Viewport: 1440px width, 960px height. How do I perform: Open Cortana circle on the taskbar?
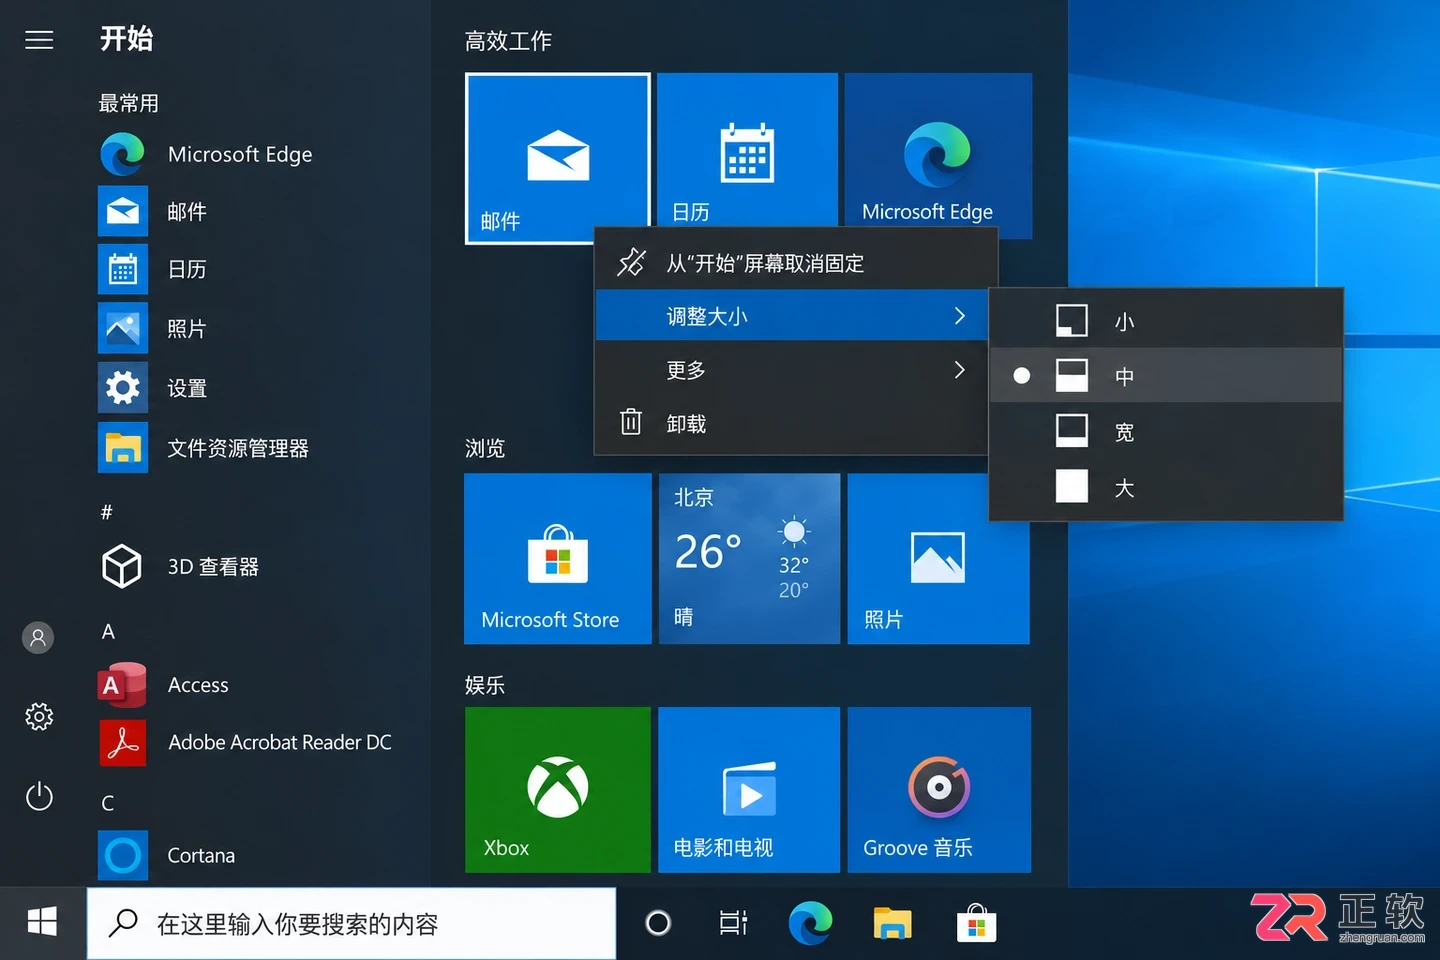click(x=658, y=923)
